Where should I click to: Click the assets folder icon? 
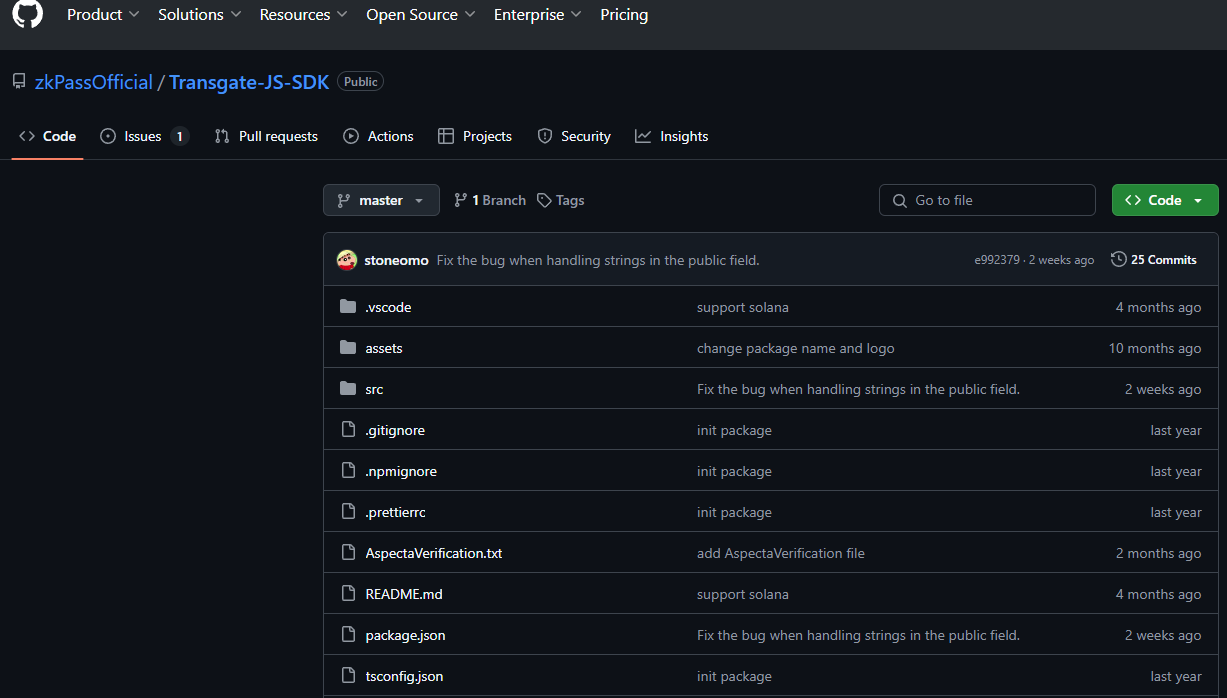tap(348, 348)
